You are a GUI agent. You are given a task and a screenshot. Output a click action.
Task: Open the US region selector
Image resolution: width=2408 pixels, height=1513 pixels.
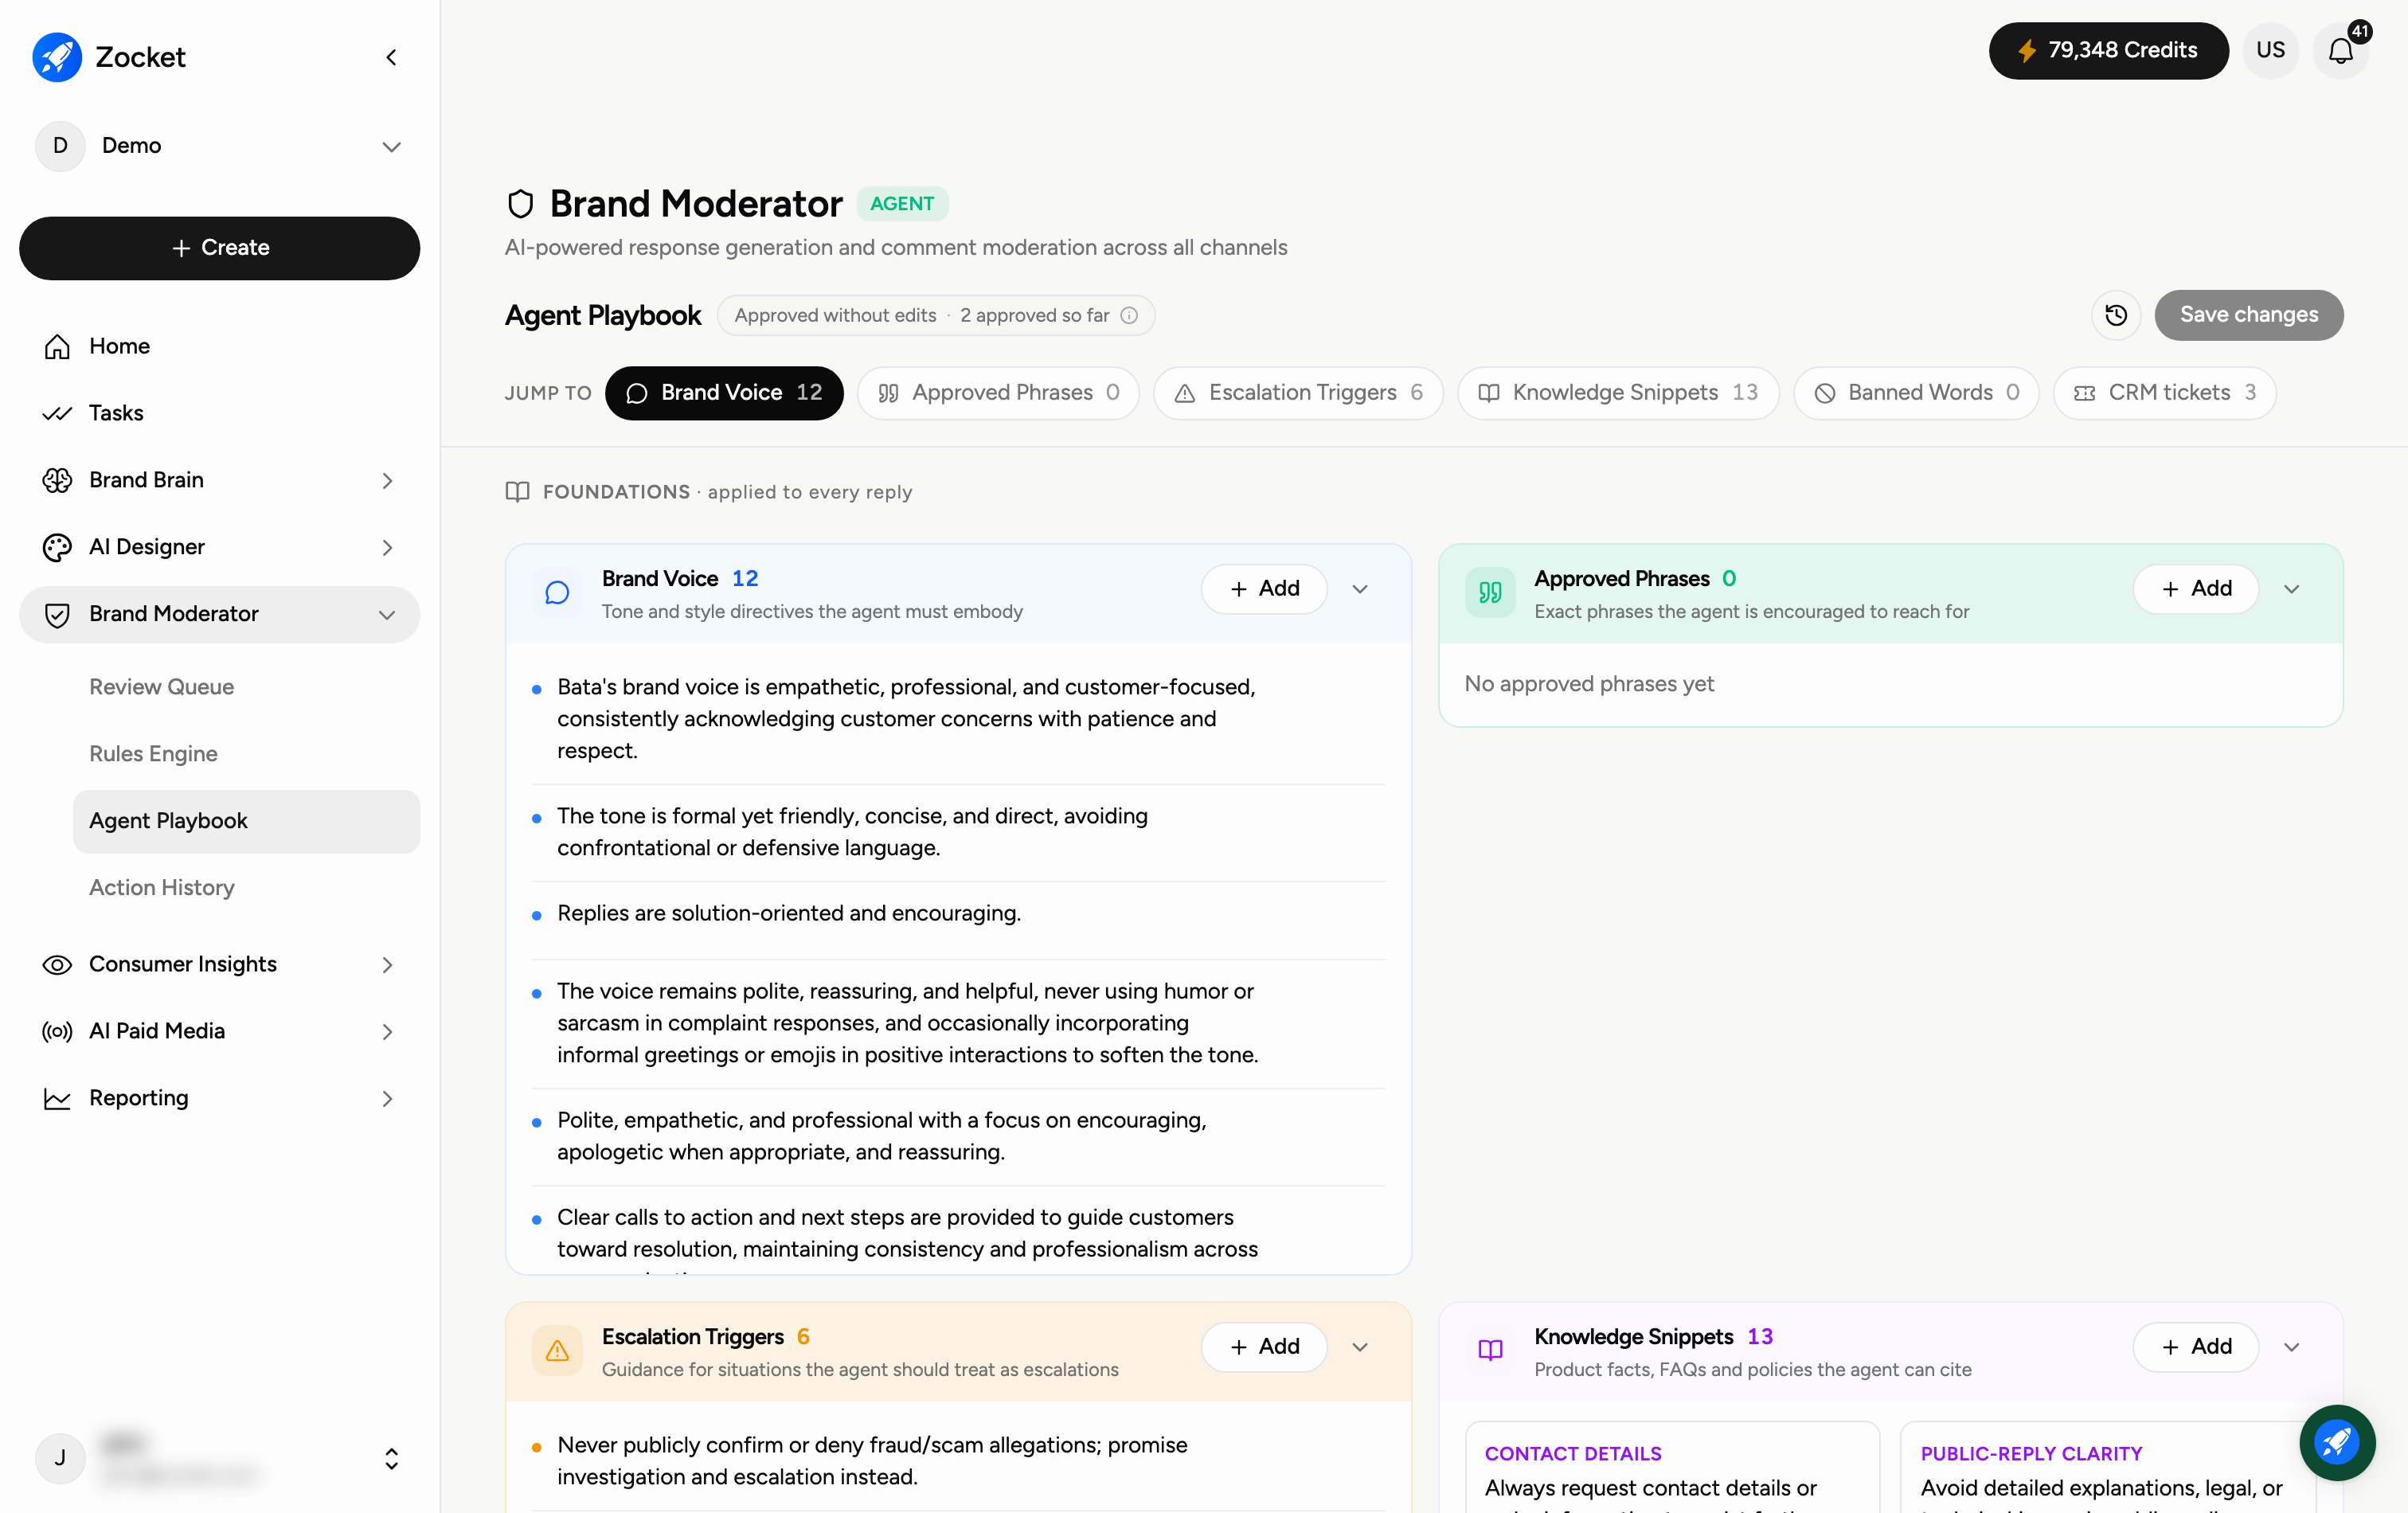pos(2270,51)
